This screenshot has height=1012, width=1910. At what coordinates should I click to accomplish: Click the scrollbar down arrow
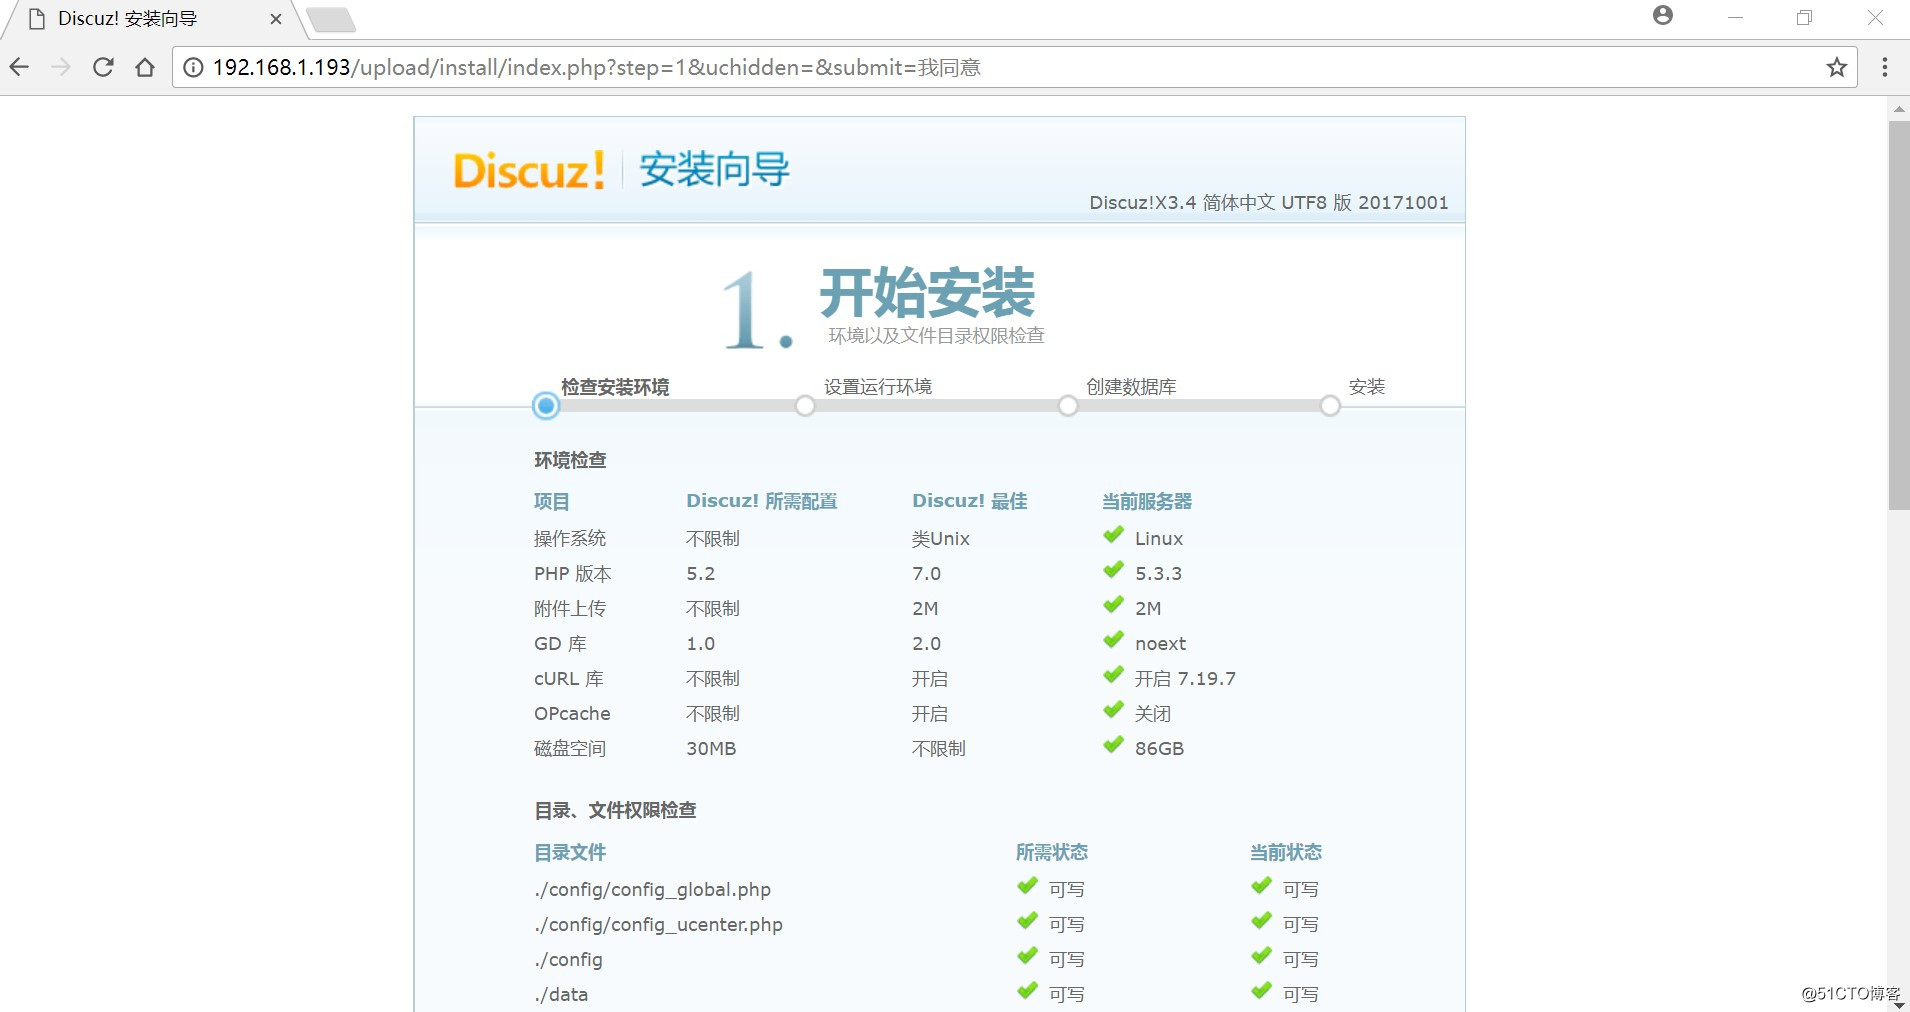[x=1898, y=1005]
